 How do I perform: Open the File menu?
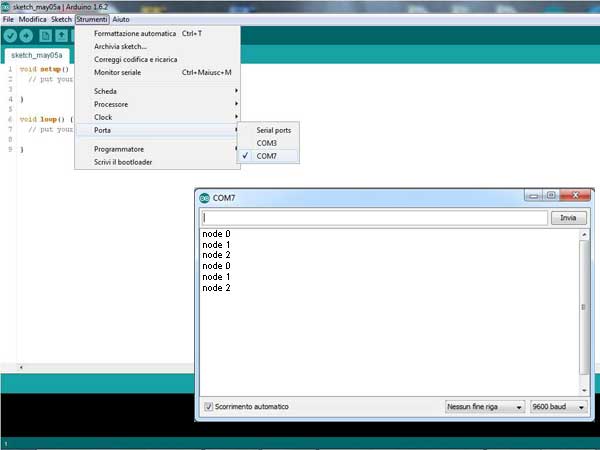click(x=8, y=19)
